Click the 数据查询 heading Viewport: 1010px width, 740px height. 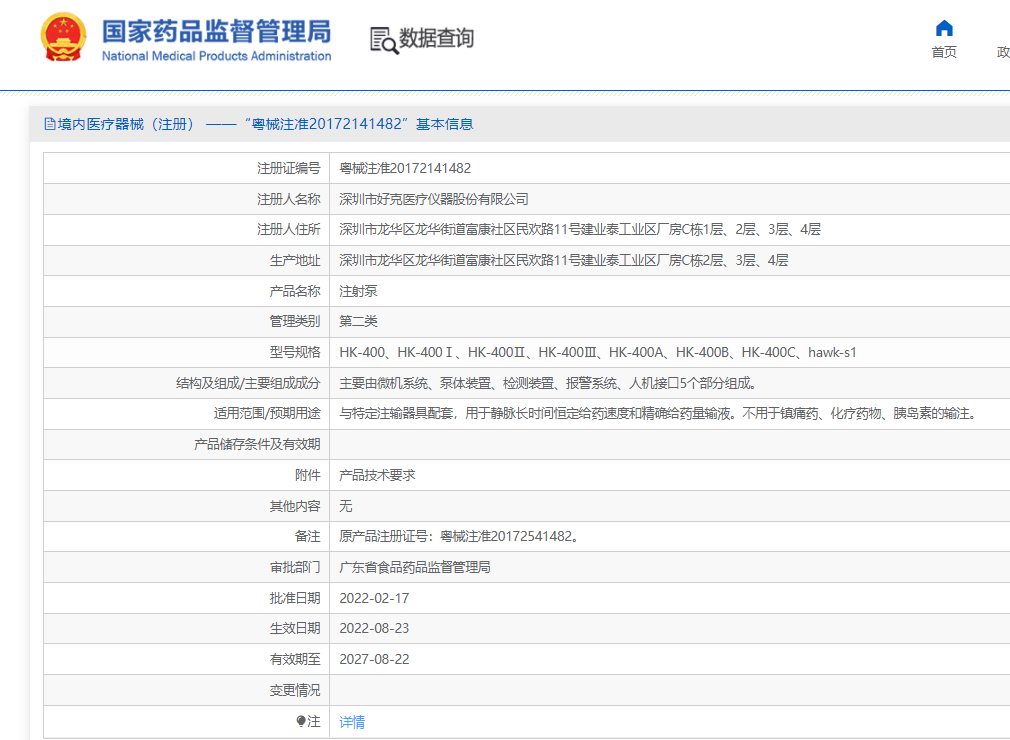436,38
